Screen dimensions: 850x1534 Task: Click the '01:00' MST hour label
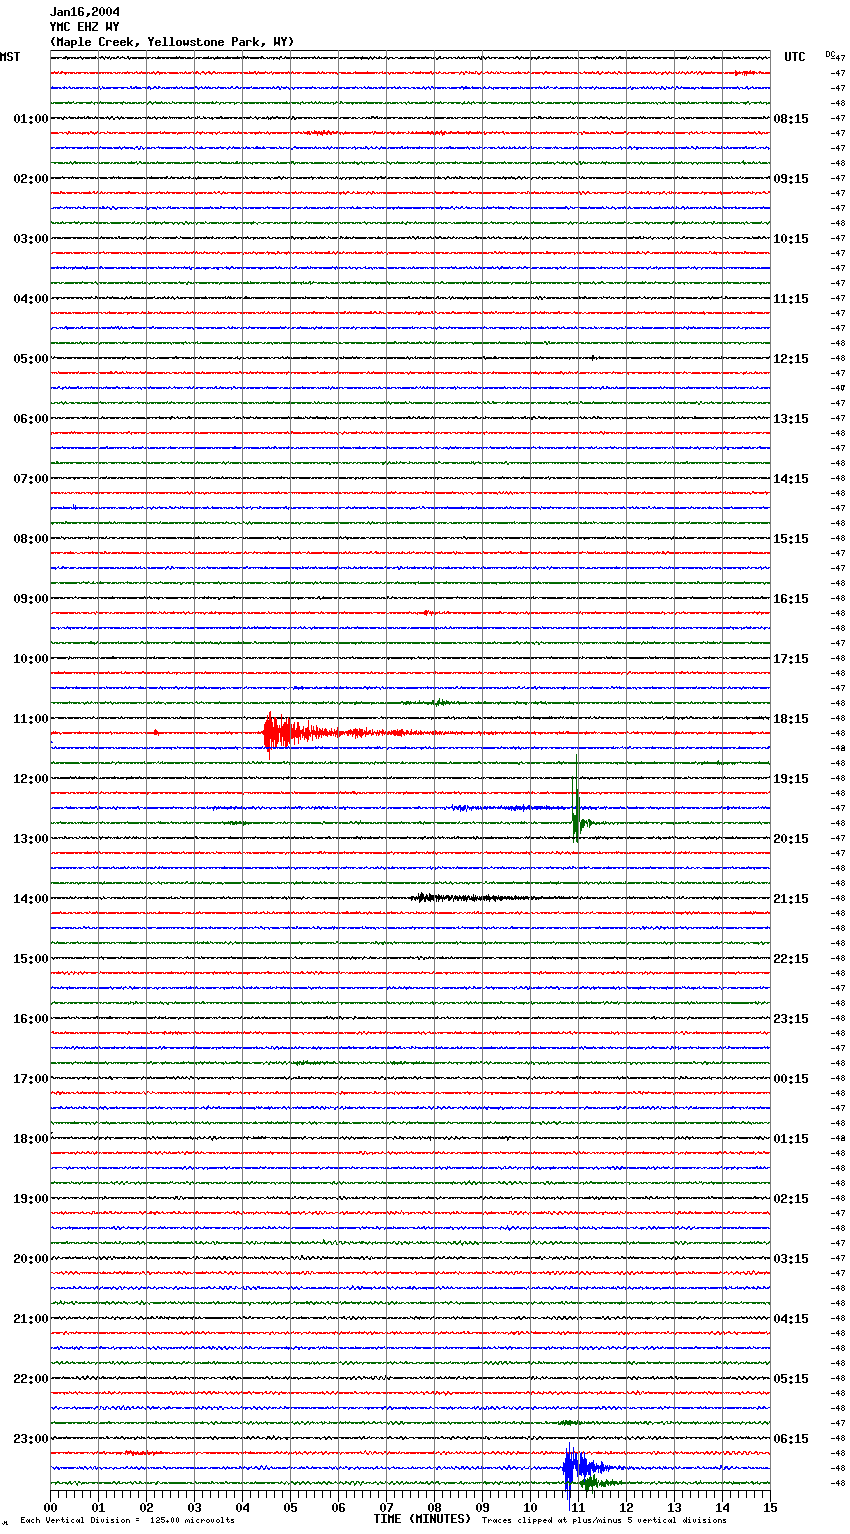click(x=30, y=119)
